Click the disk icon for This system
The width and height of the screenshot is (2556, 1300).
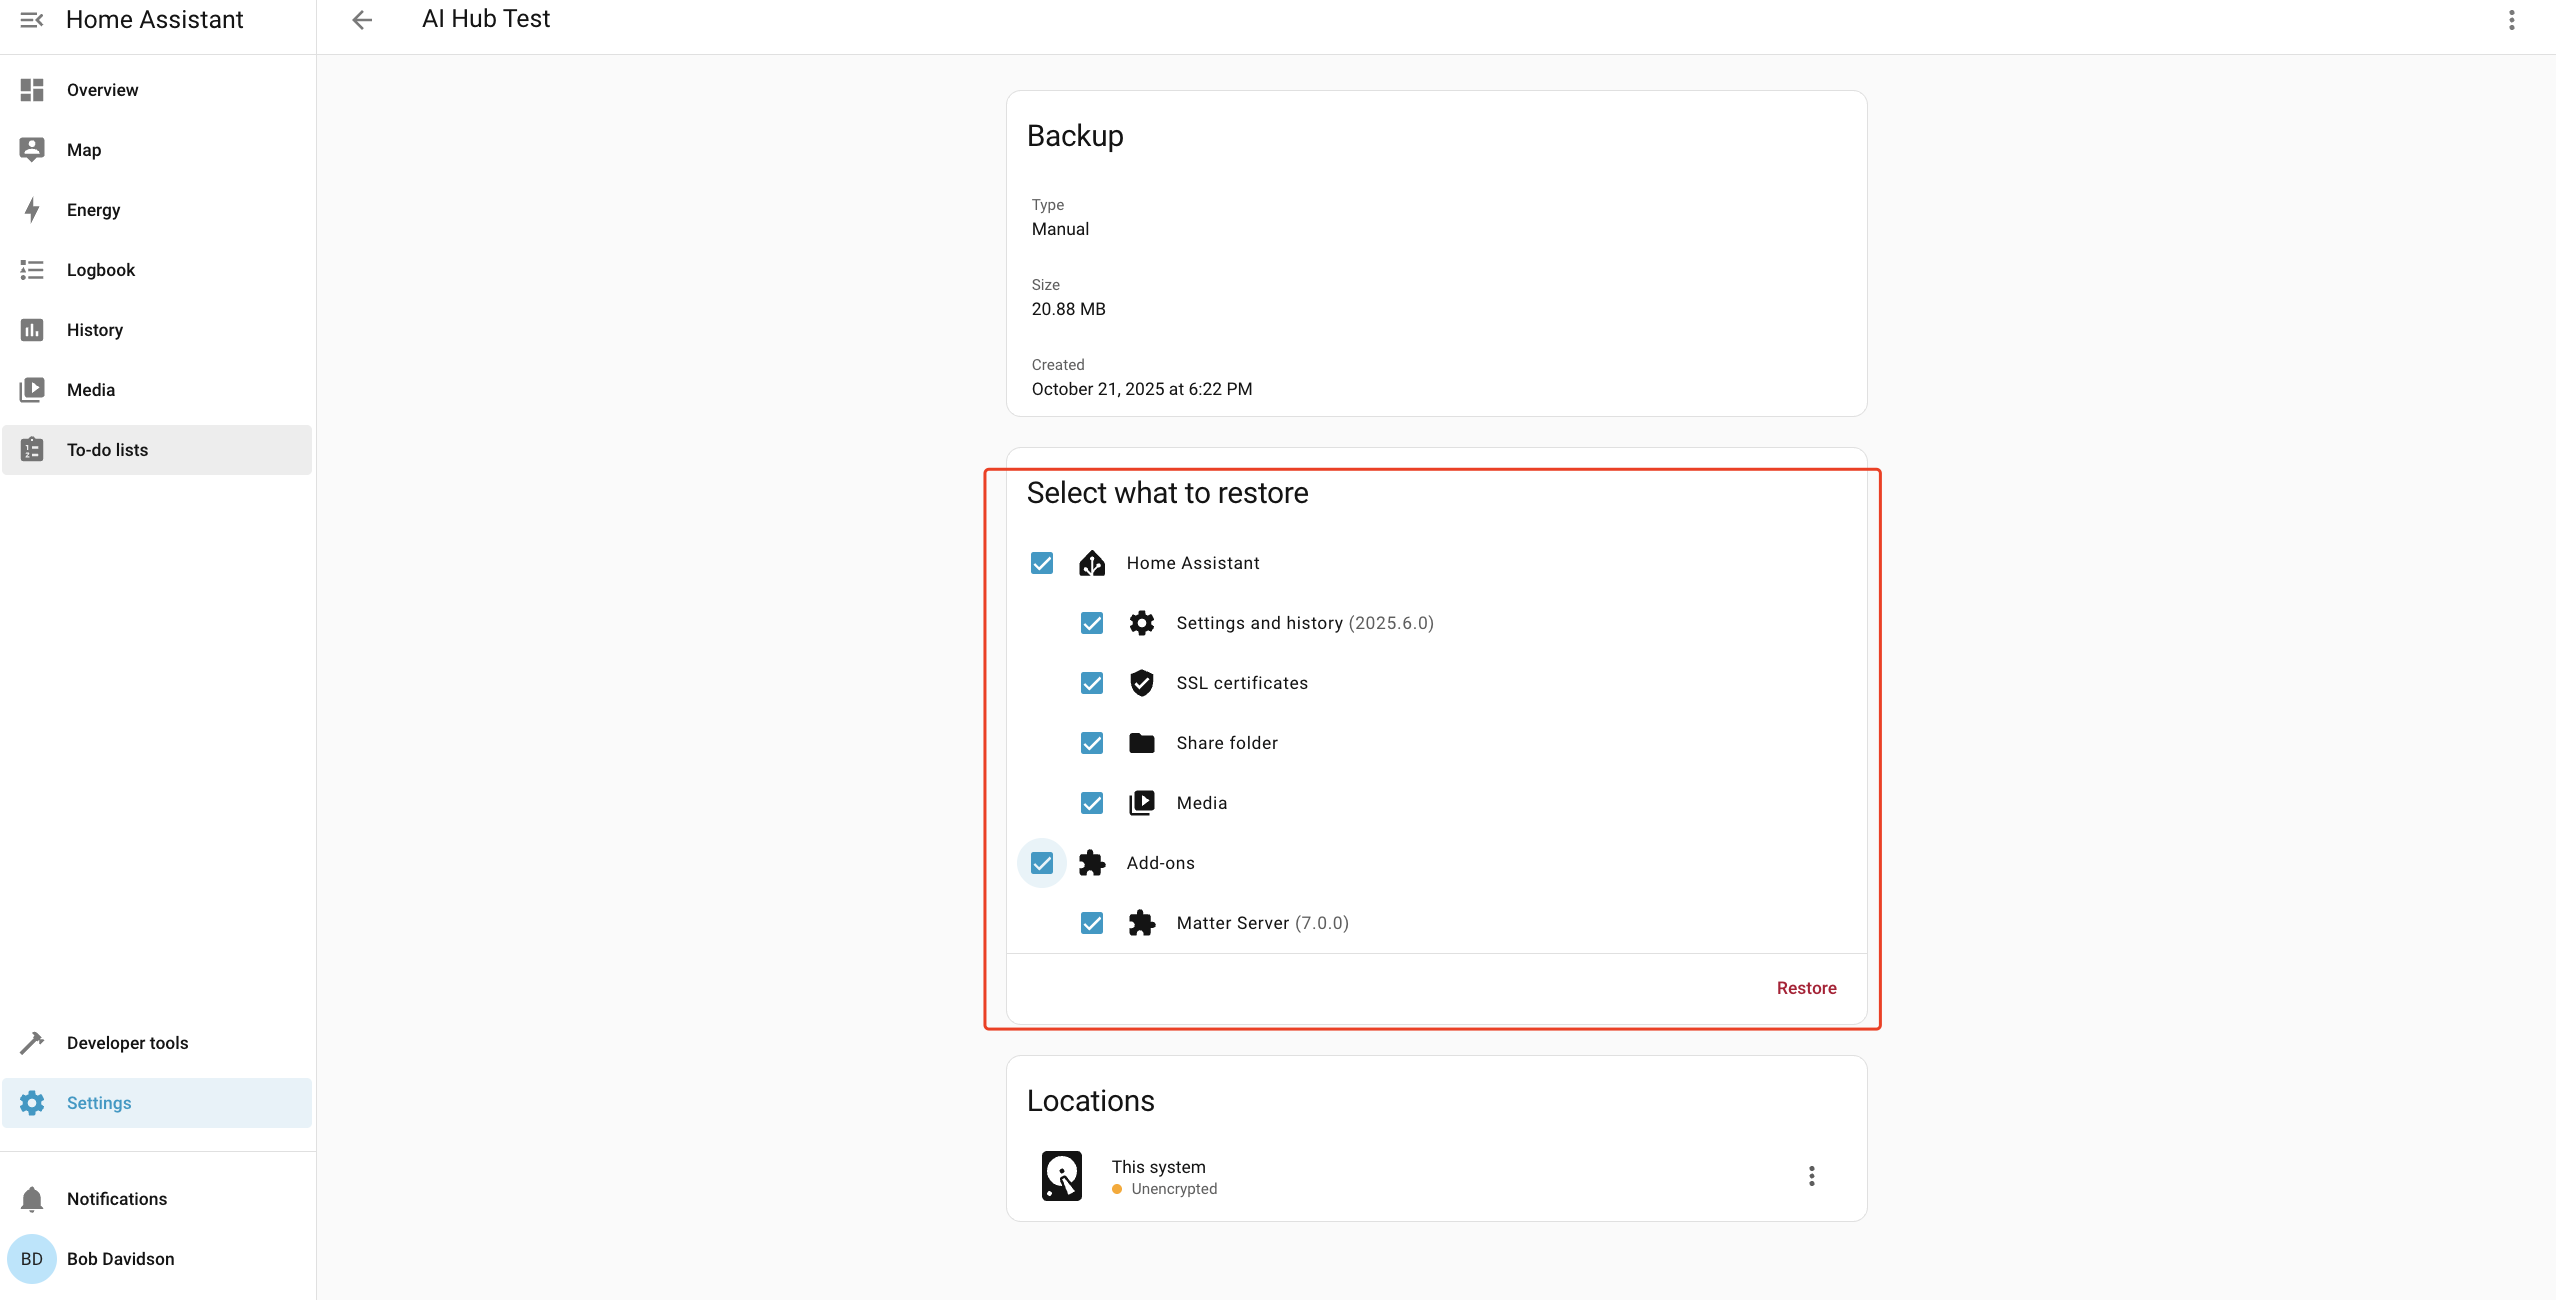[1062, 1176]
